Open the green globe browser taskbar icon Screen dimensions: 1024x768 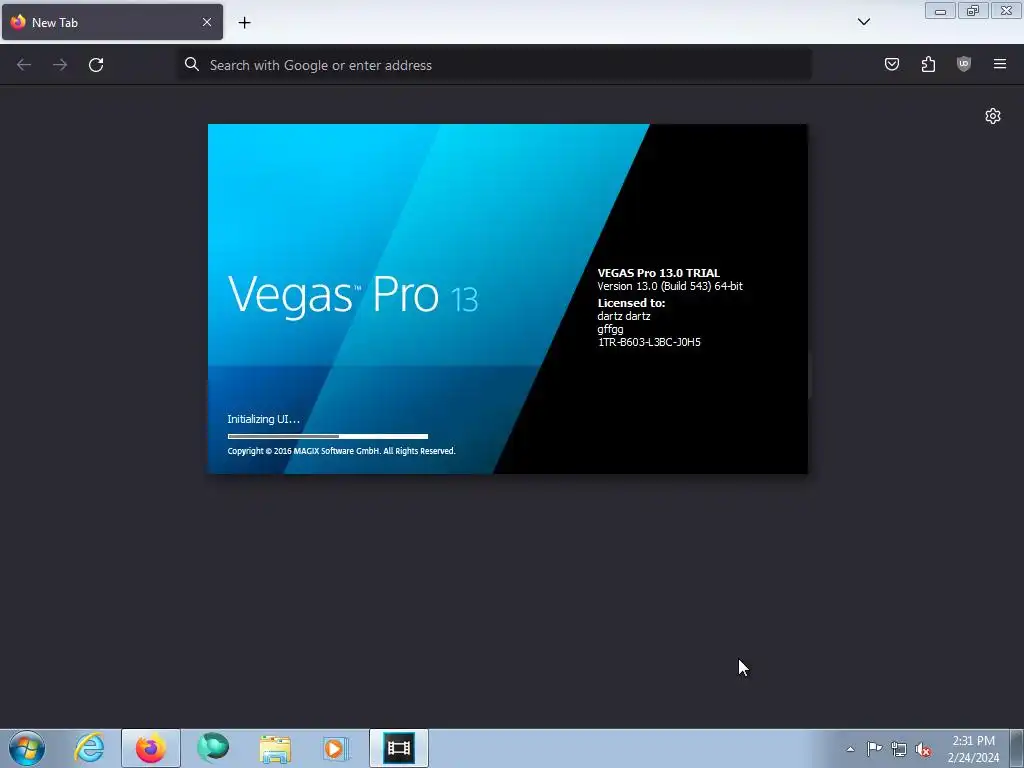click(x=213, y=748)
